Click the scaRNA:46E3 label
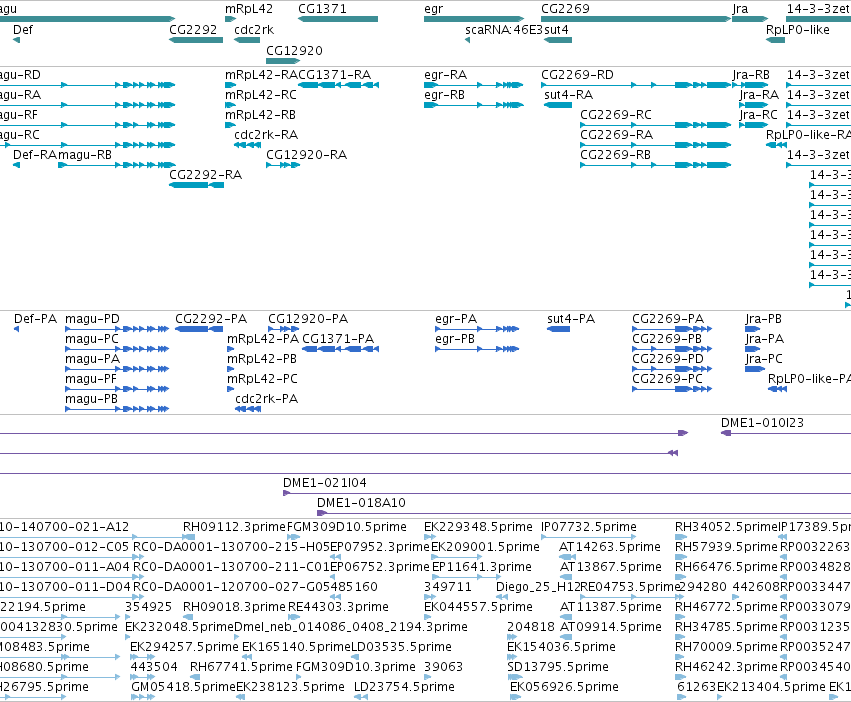This screenshot has width=851, height=702. tap(504, 29)
